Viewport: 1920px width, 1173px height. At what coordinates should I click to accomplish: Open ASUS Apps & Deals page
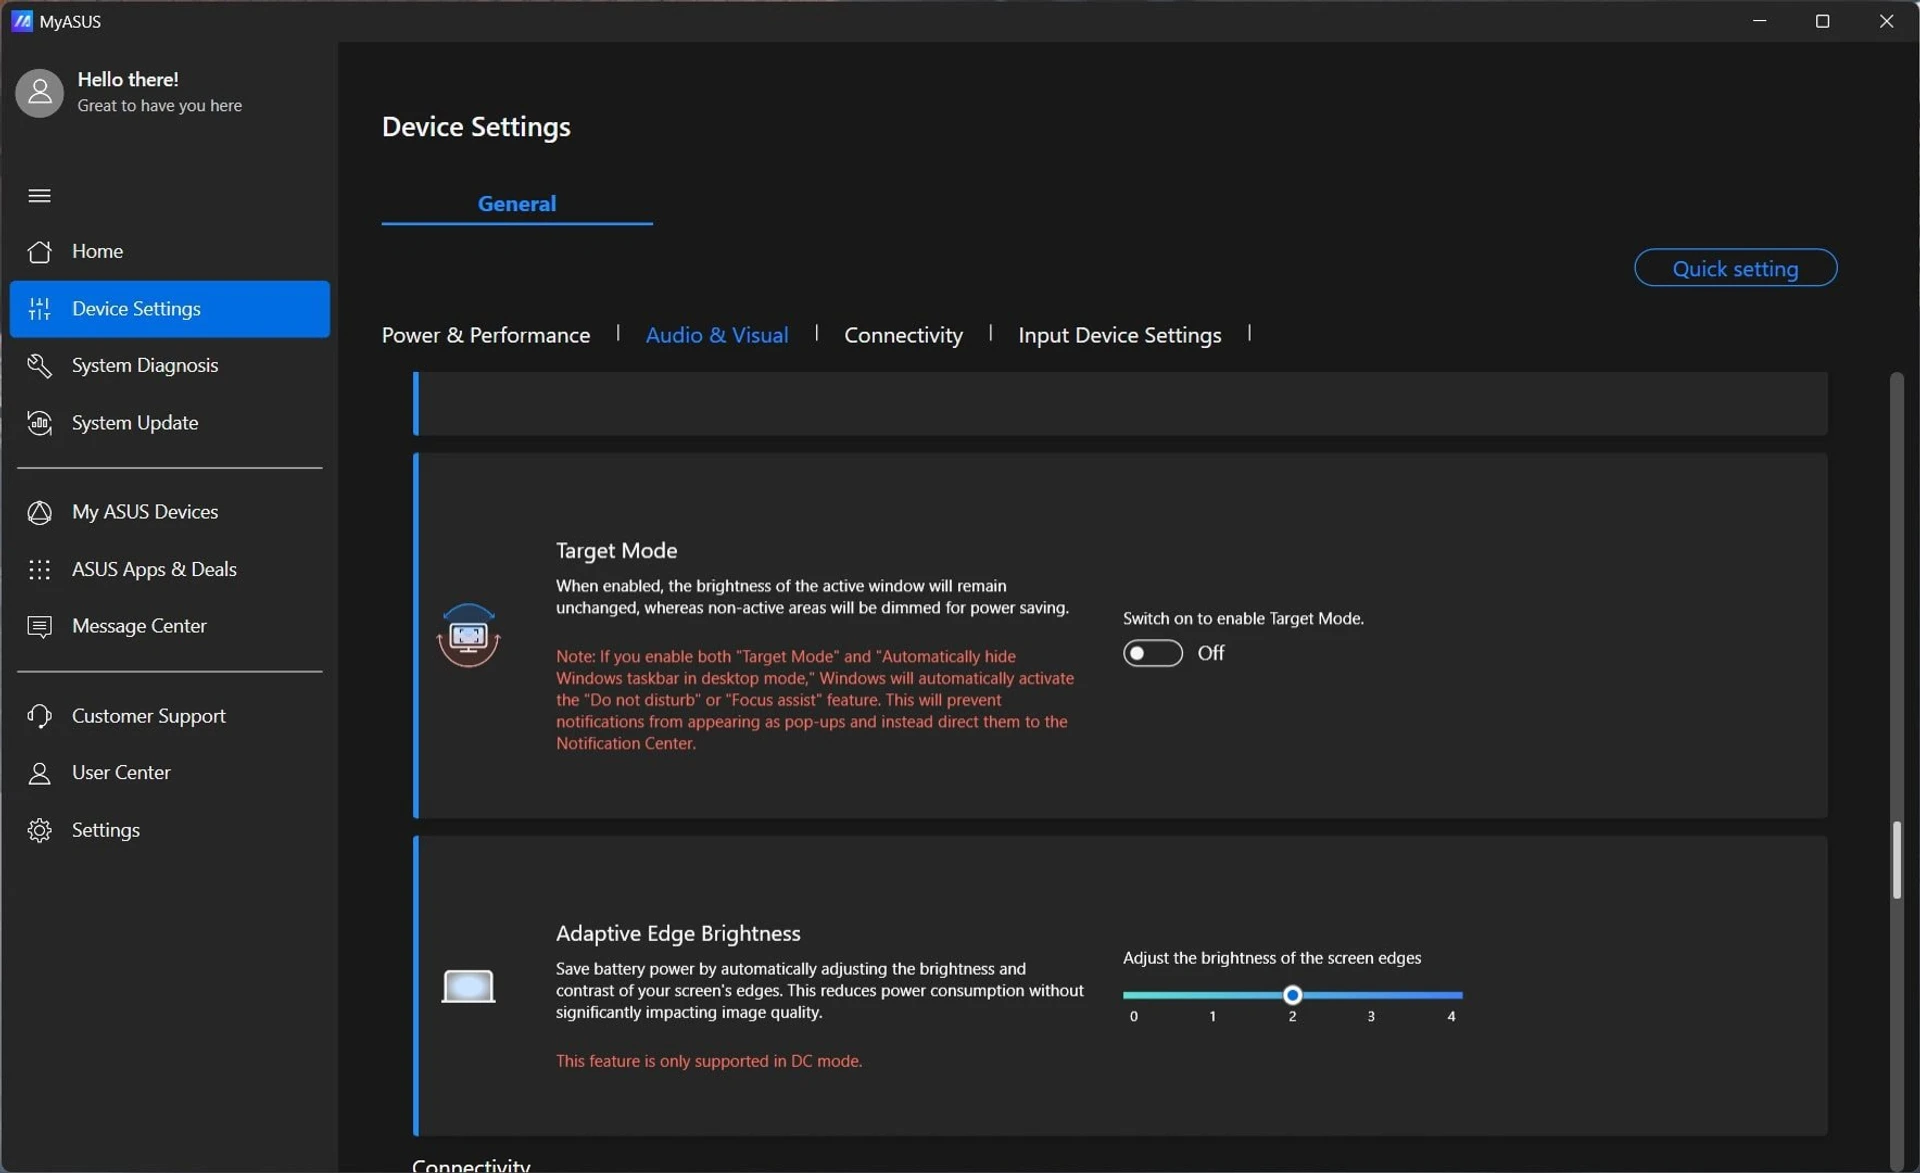click(x=170, y=570)
